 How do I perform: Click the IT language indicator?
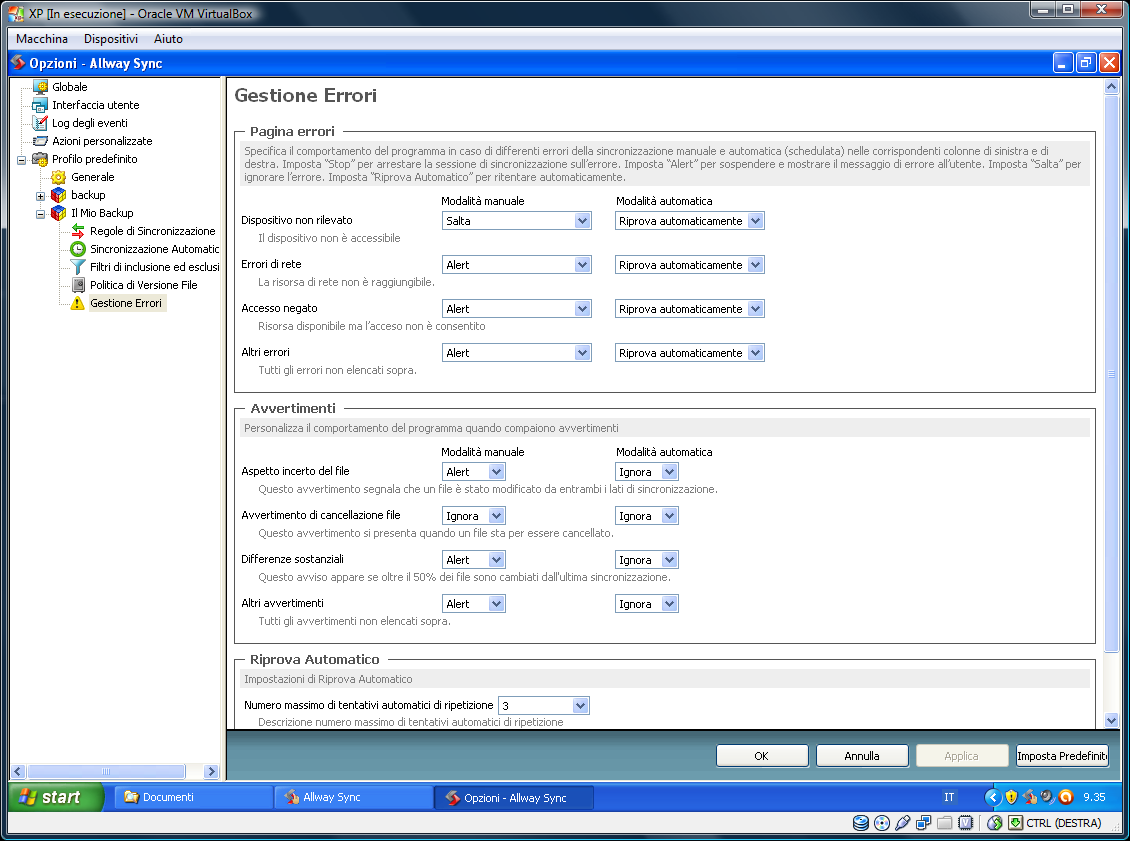click(x=949, y=797)
